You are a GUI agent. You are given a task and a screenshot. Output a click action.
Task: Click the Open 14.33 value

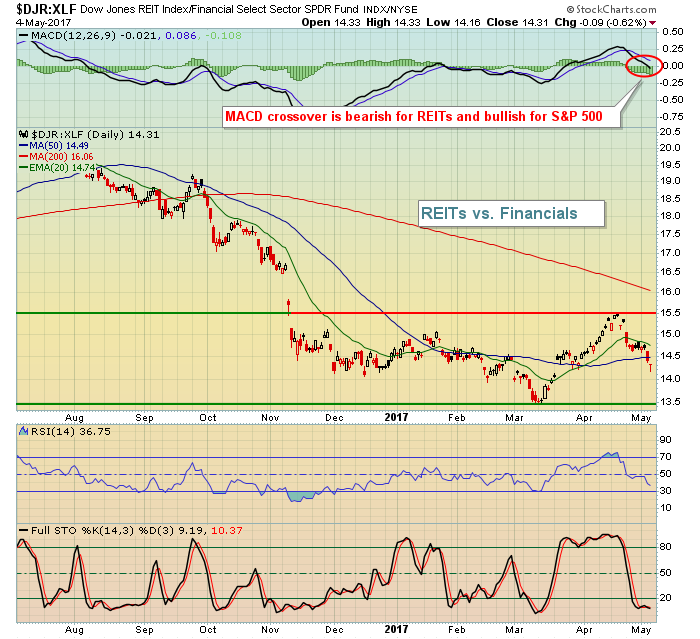tap(331, 22)
